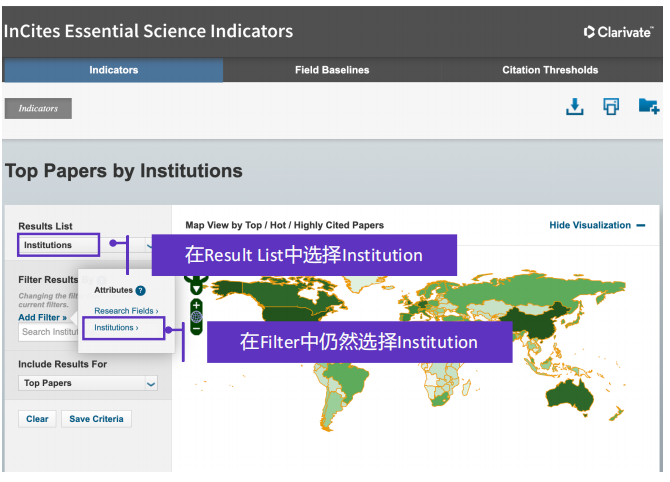The width and height of the screenshot is (670, 482).
Task: Click the add-to-folder icon
Action: [649, 107]
